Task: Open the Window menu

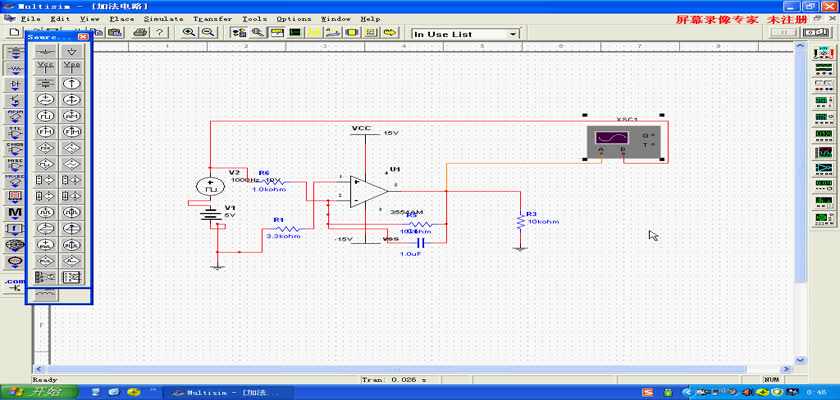Action: click(335, 19)
